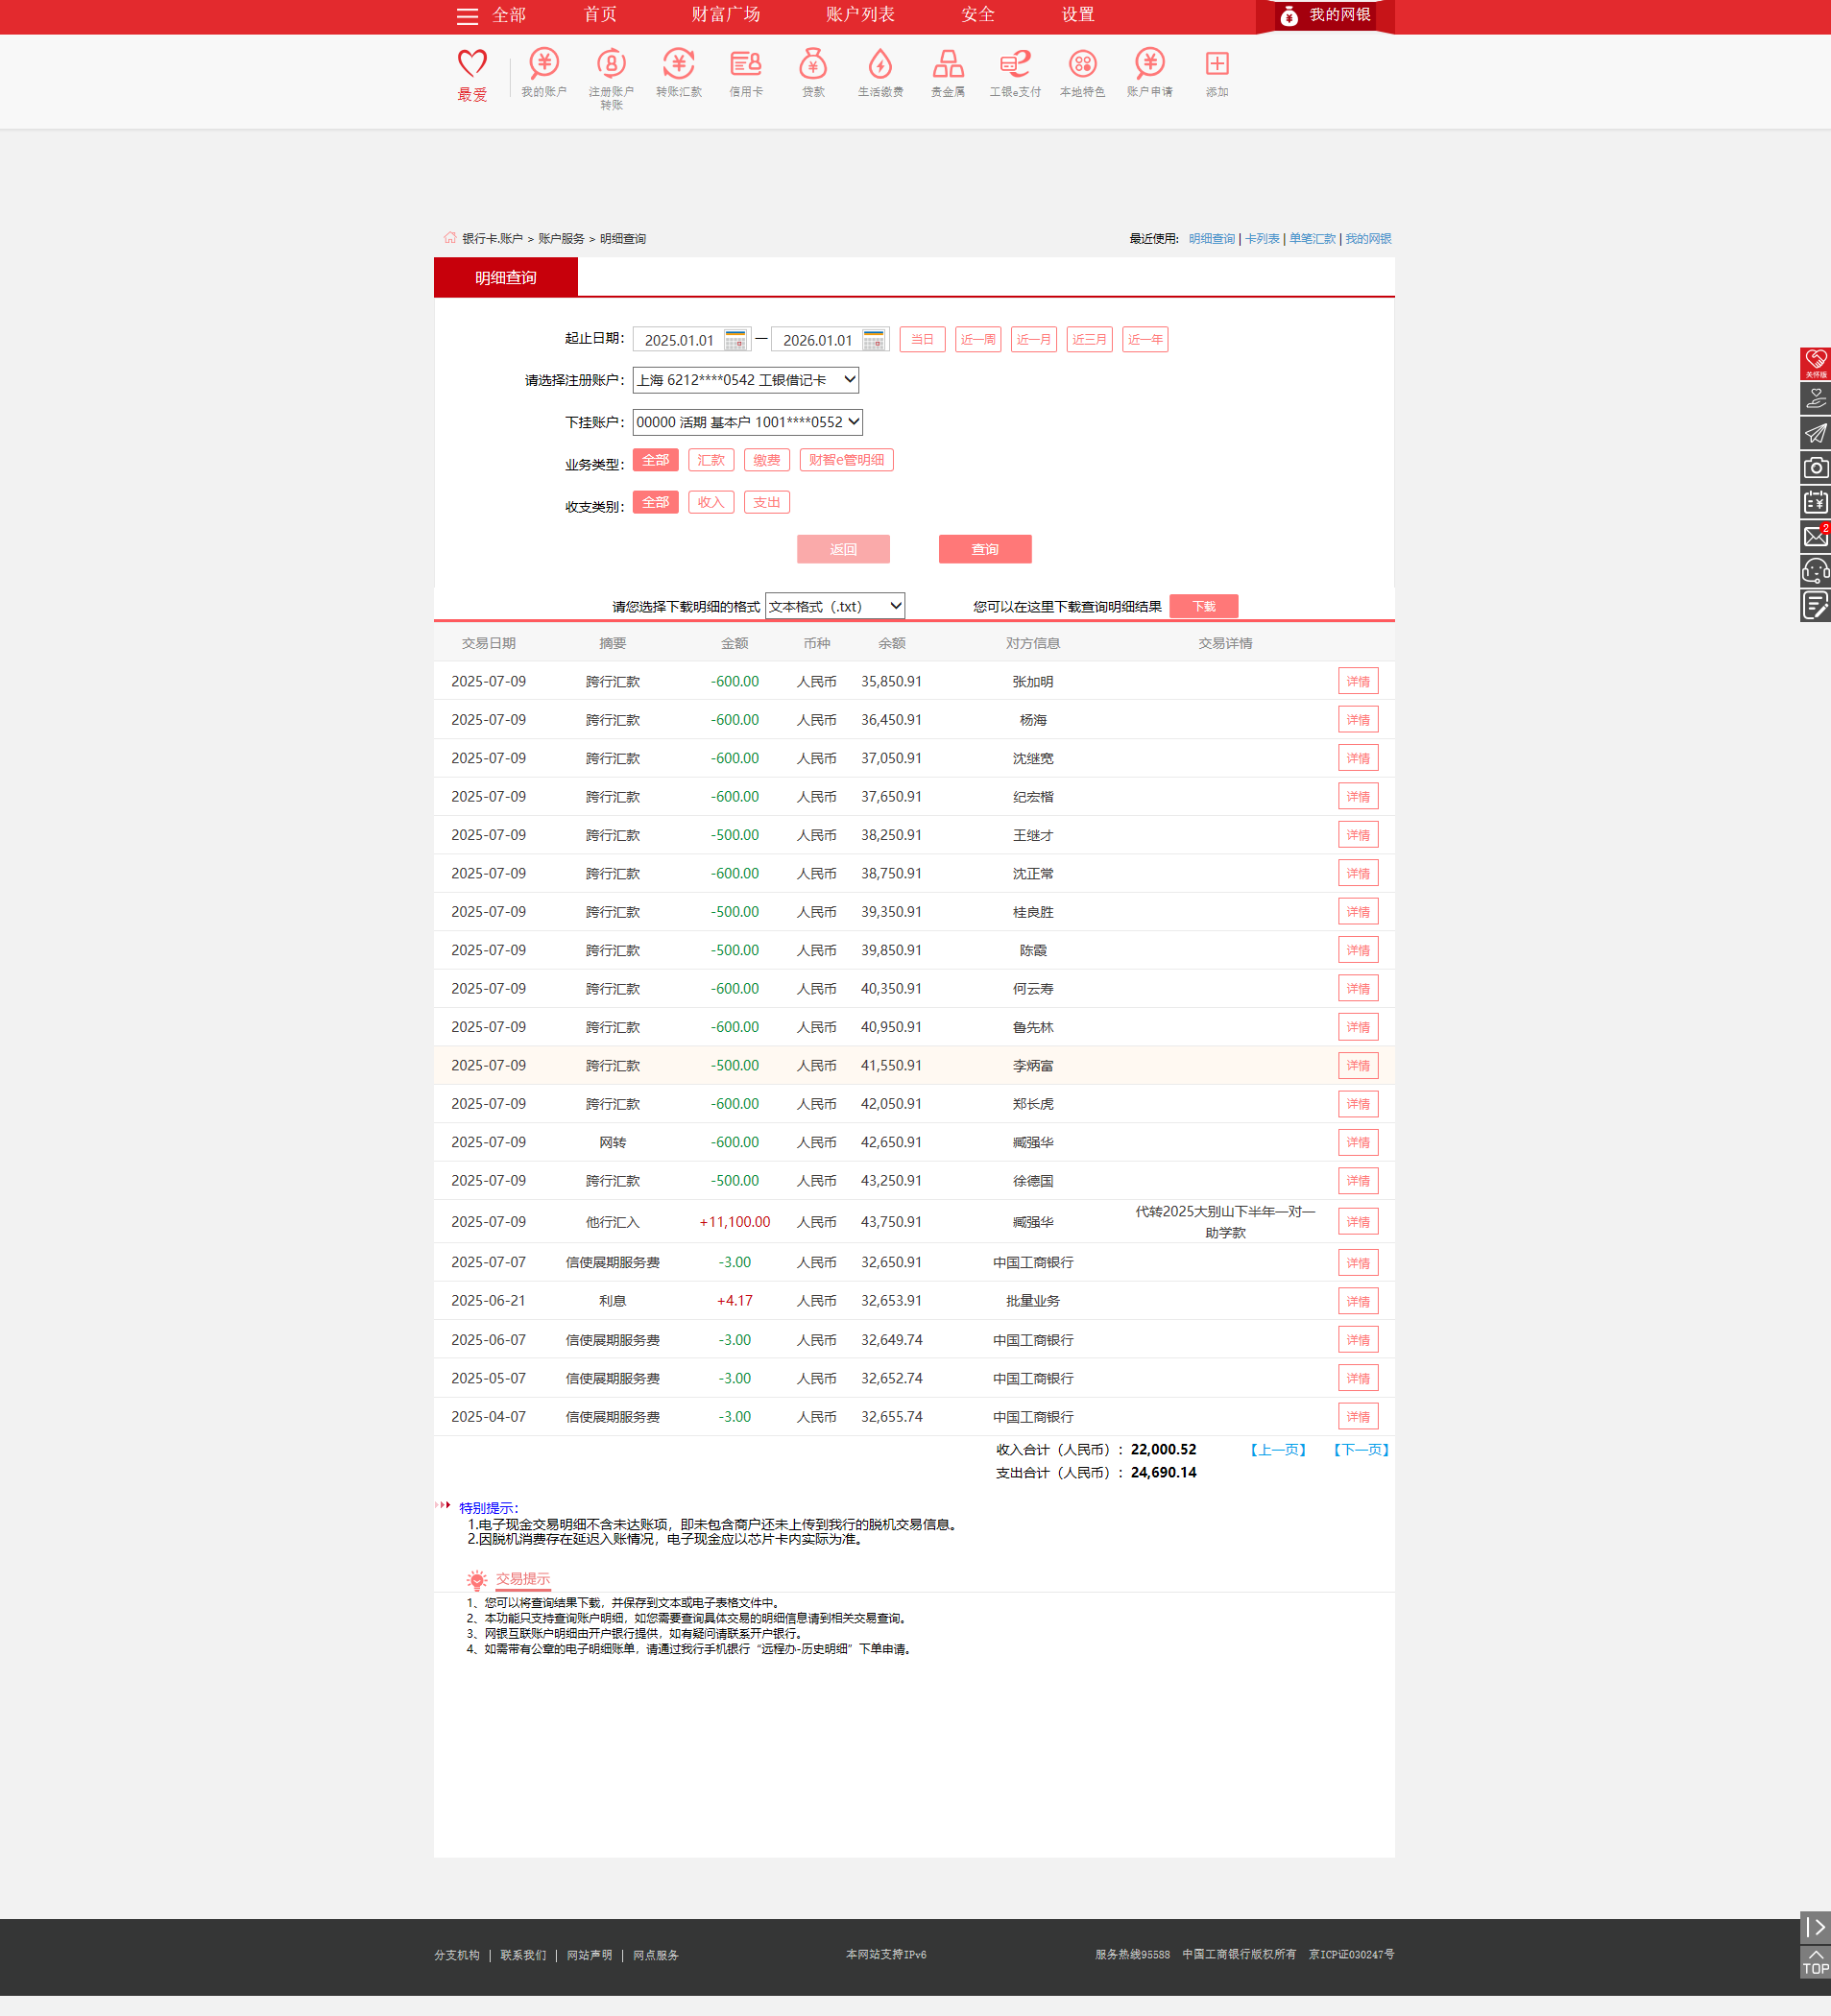Select 汇款 business type filter
This screenshot has height=2016, width=1831.
[711, 460]
